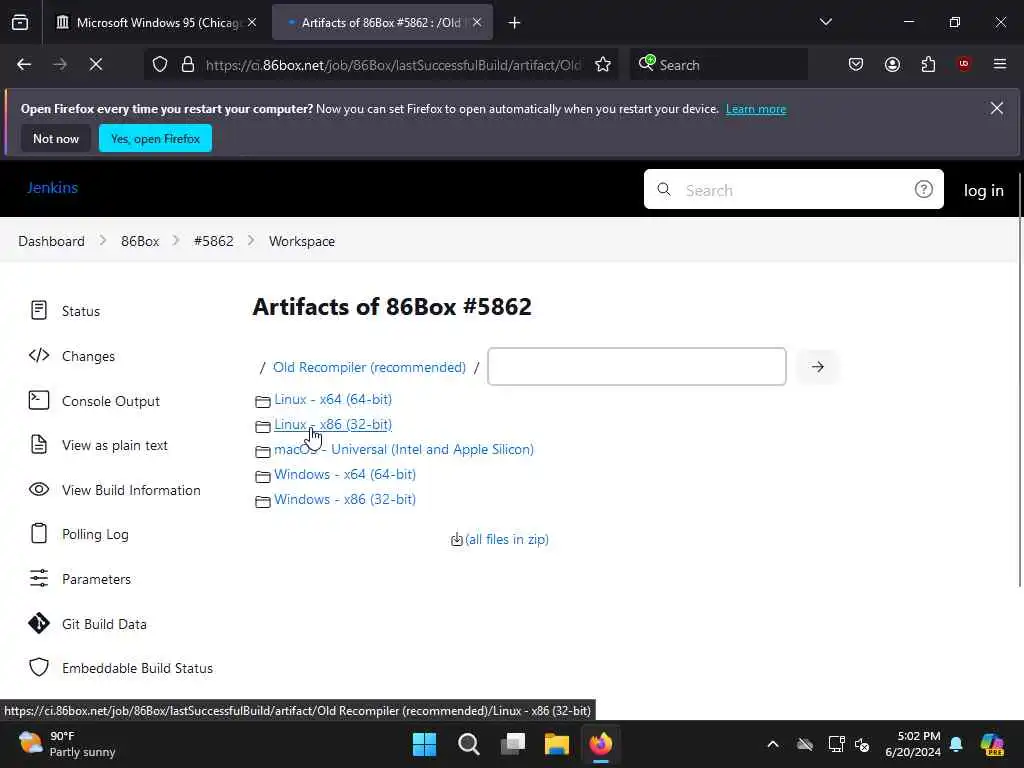
Task: Dismiss the Firefox notification bar
Action: coord(997,108)
